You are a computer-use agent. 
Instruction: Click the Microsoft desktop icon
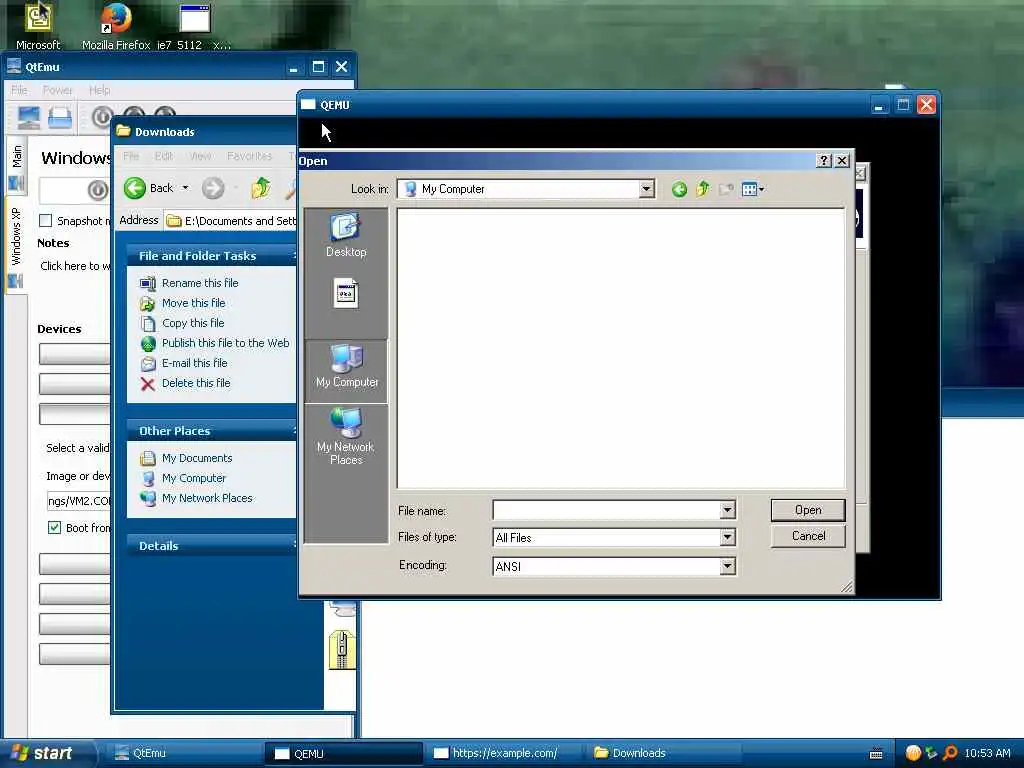coord(38,26)
